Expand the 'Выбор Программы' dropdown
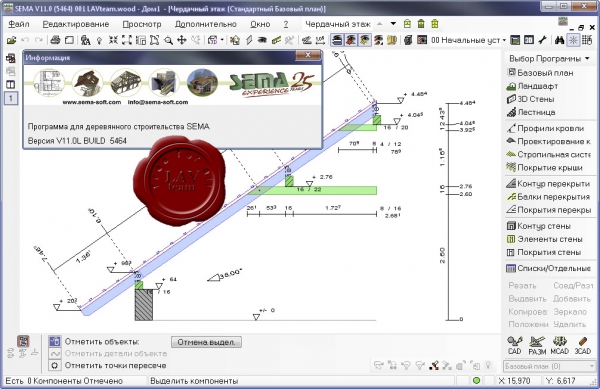600x389 pixels. [x=549, y=59]
